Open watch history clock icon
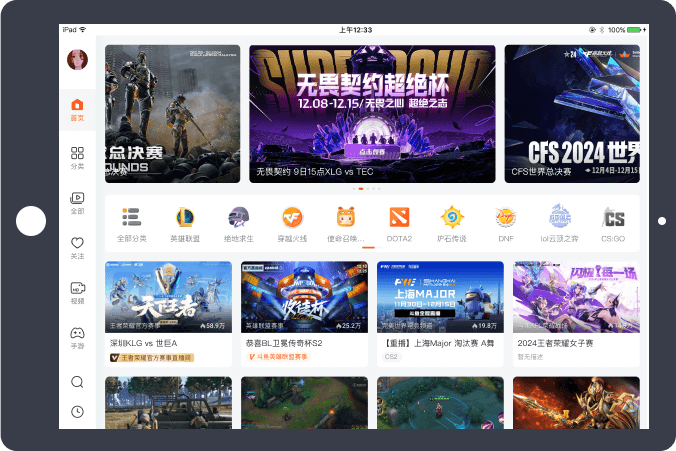The height and width of the screenshot is (451, 676). (77, 412)
